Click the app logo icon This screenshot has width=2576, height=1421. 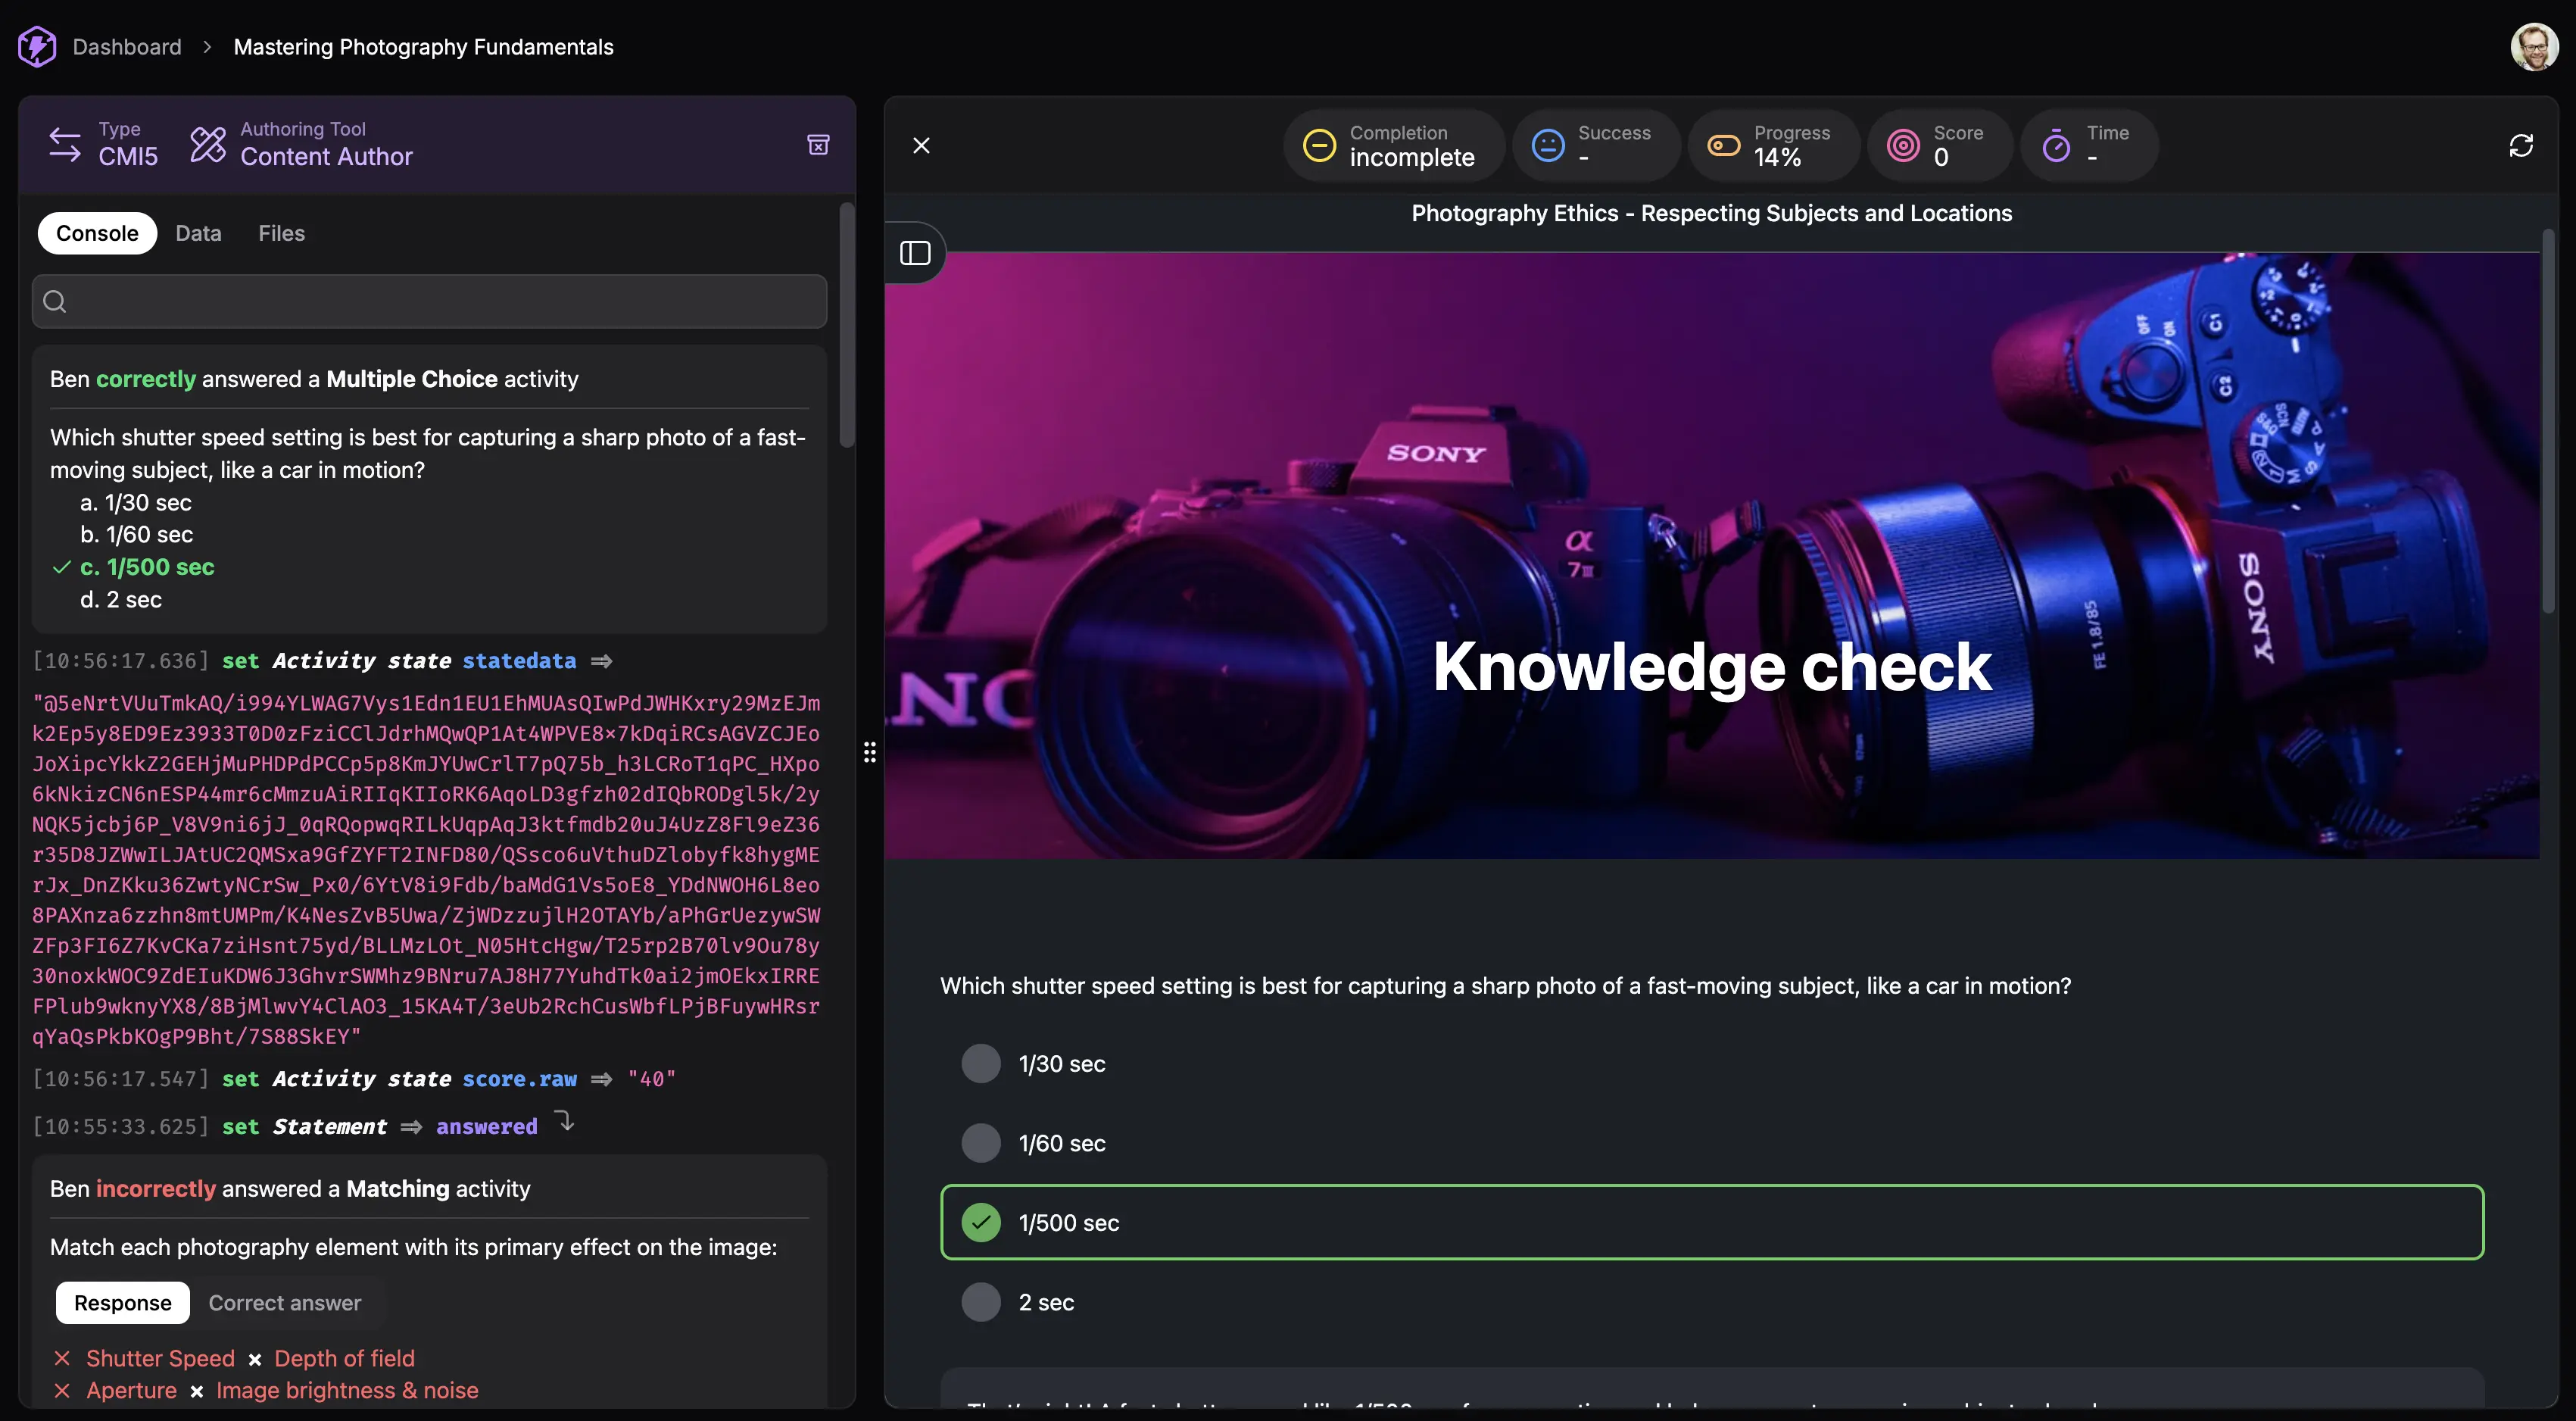coord(37,46)
